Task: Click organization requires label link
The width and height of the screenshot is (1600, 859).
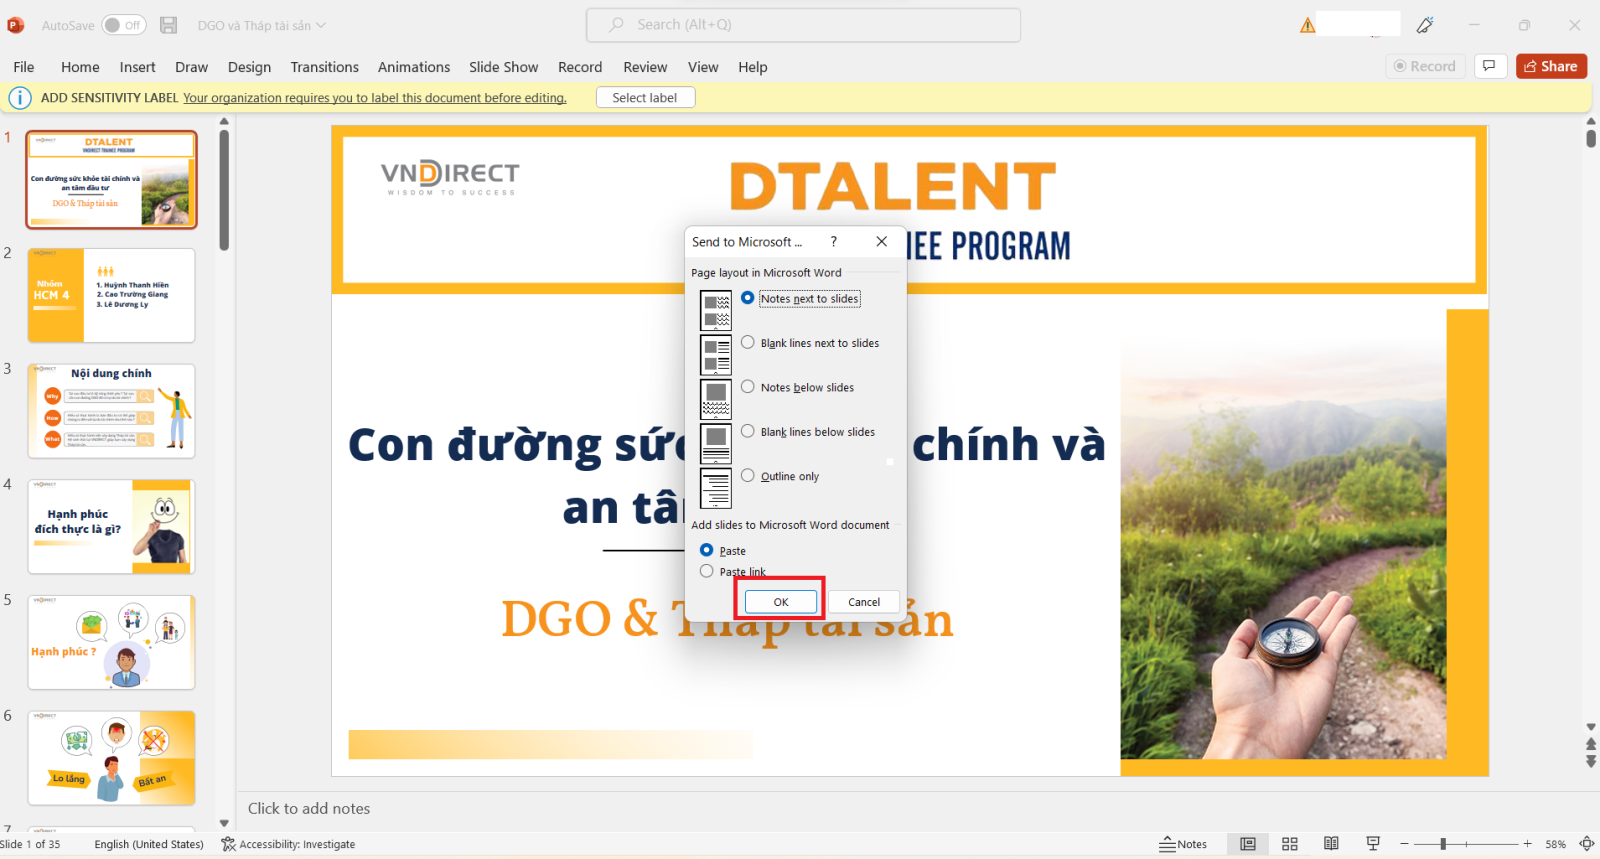Action: [375, 98]
